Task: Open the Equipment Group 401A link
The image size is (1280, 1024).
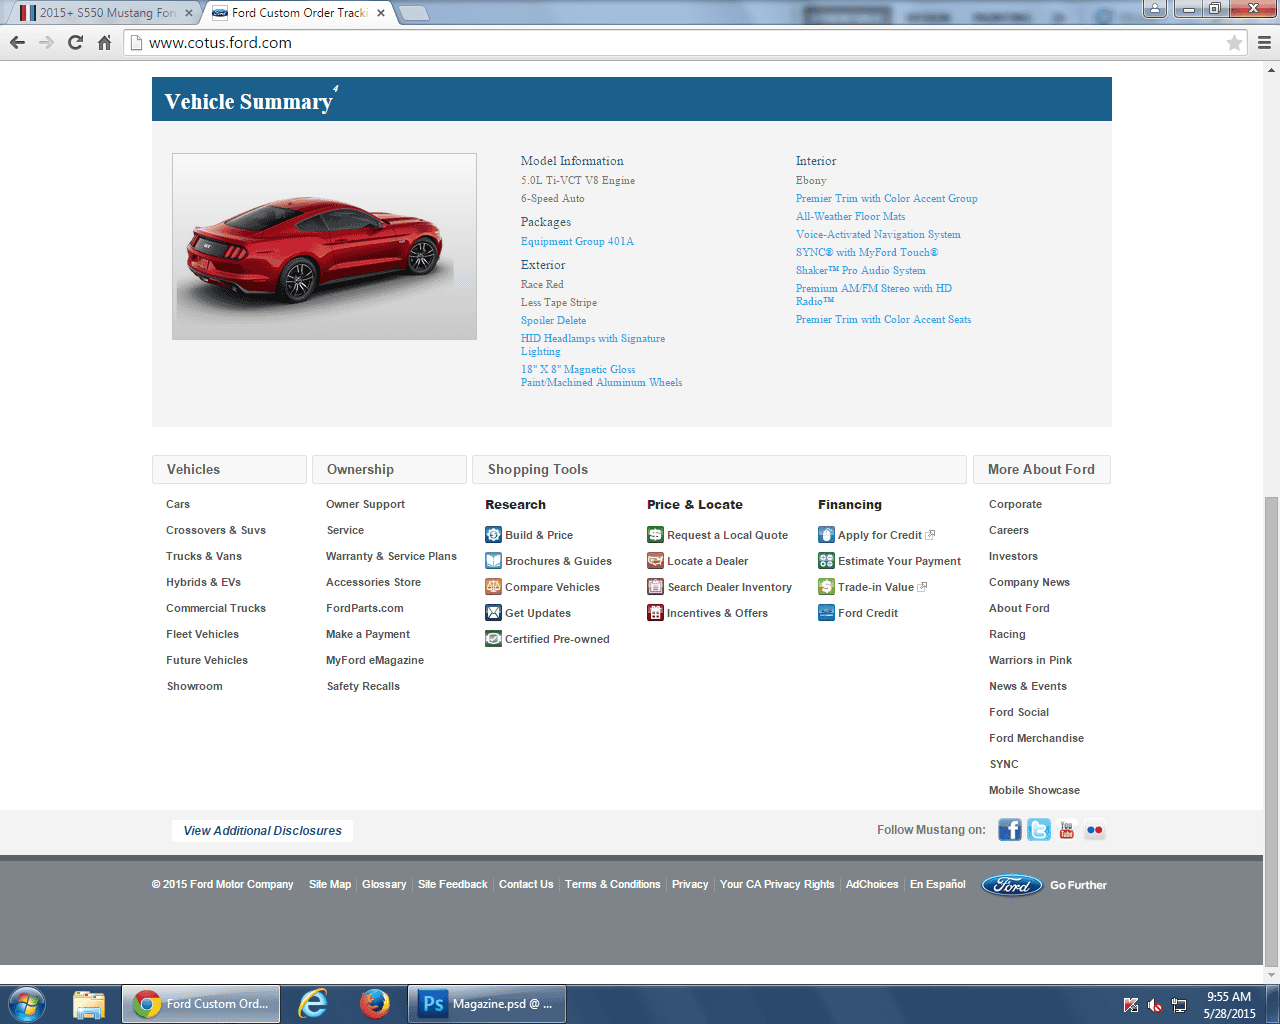Action: point(577,241)
